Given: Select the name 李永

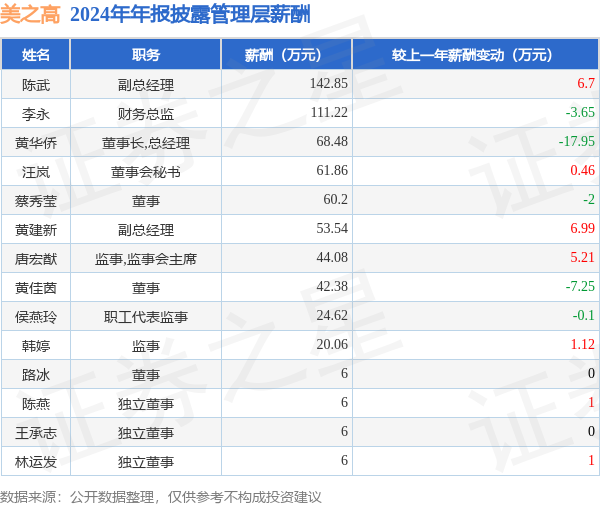Looking at the screenshot, I should (36, 114).
